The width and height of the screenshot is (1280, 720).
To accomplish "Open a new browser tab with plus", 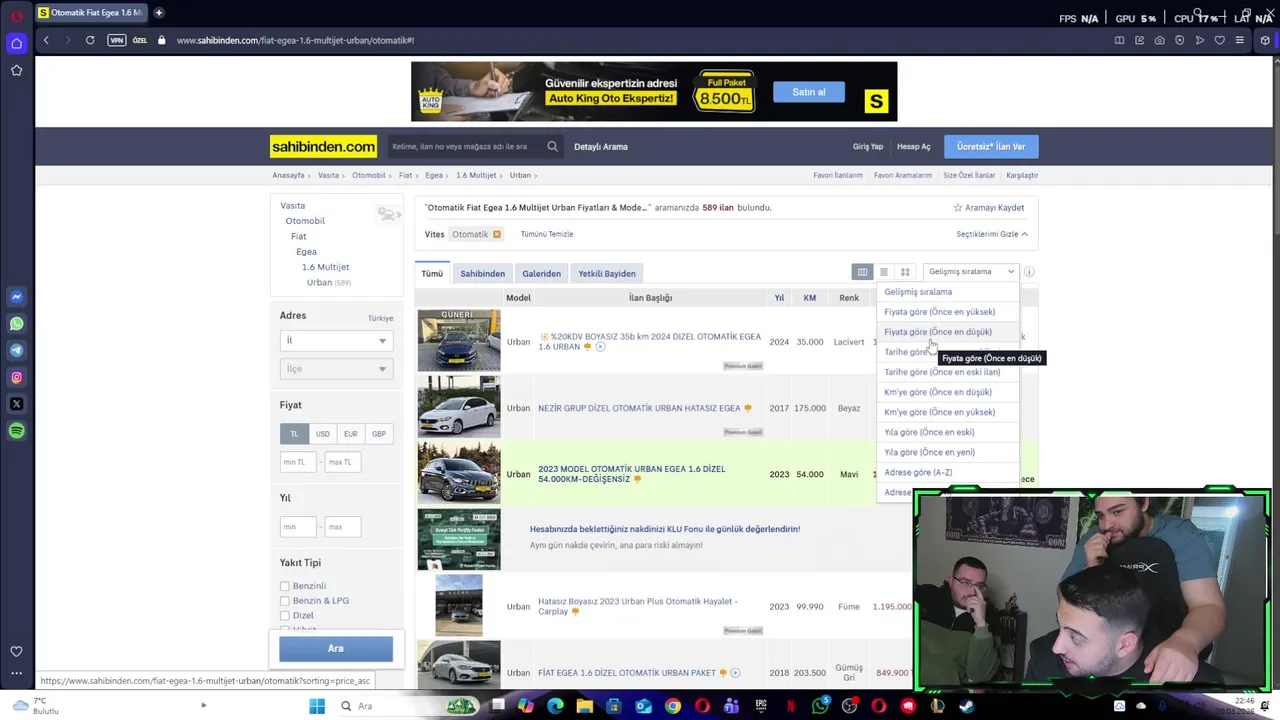I will [x=158, y=13].
